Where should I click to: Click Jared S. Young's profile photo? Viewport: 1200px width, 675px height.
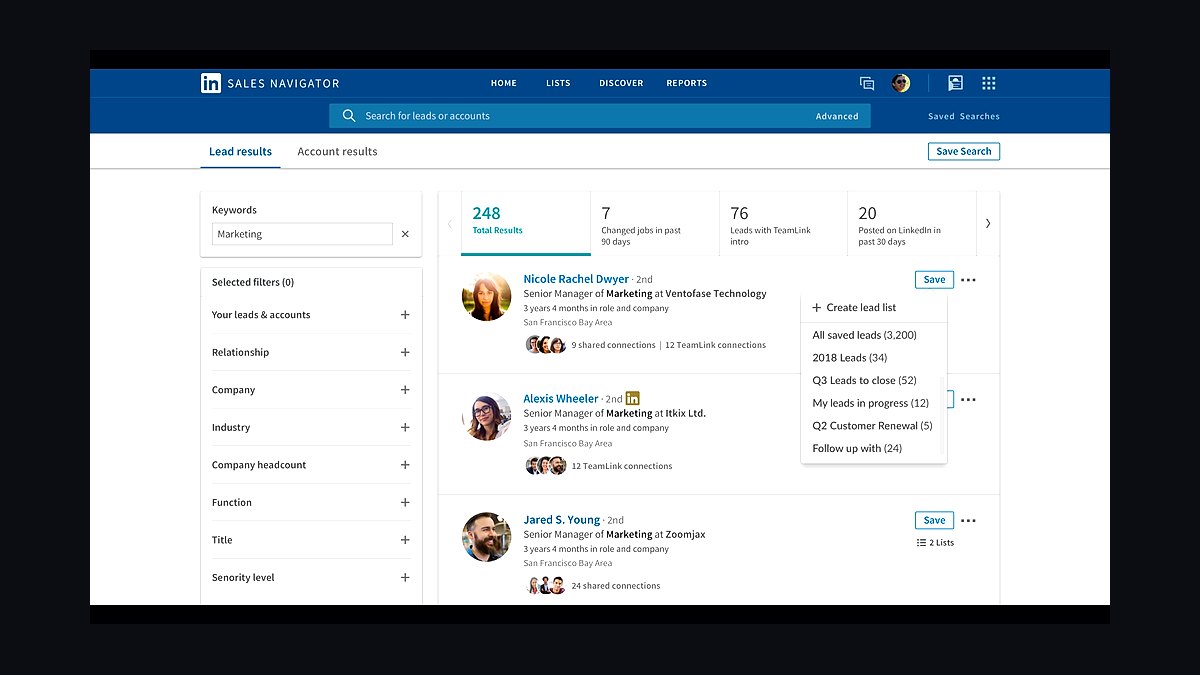pyautogui.click(x=487, y=537)
